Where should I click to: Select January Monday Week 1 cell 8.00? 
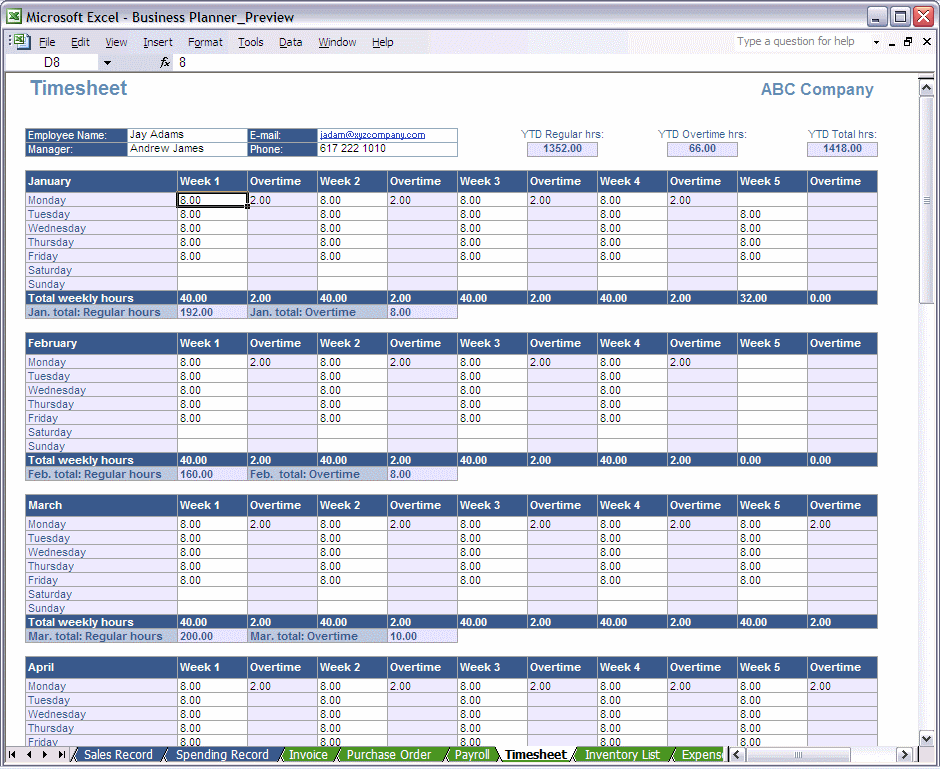212,200
